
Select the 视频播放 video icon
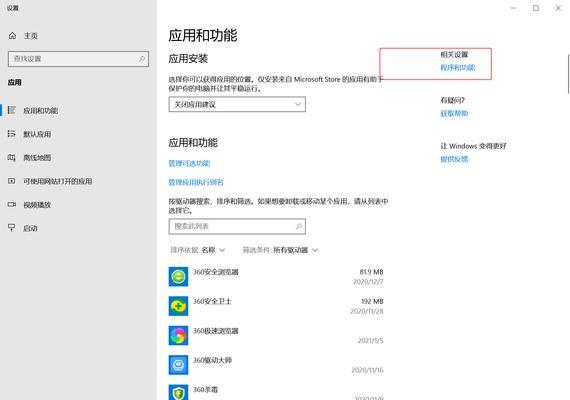click(x=12, y=205)
